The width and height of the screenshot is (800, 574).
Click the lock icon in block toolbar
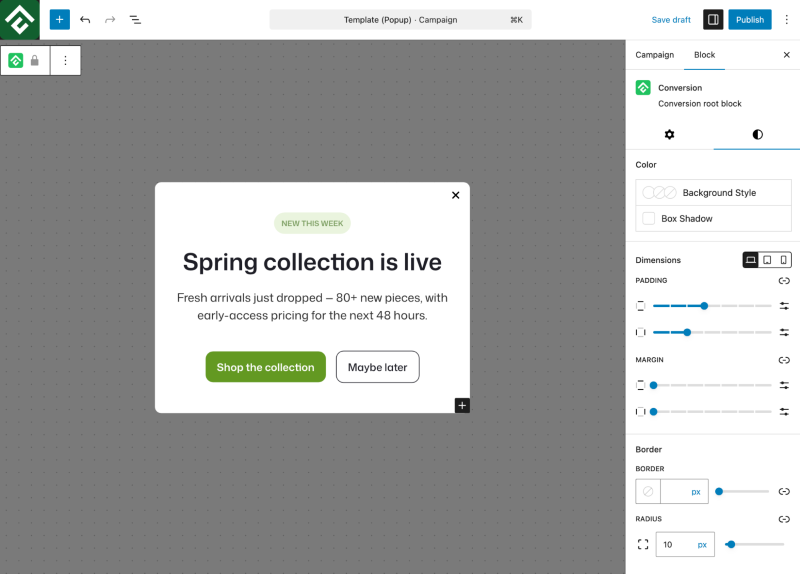tap(35, 61)
